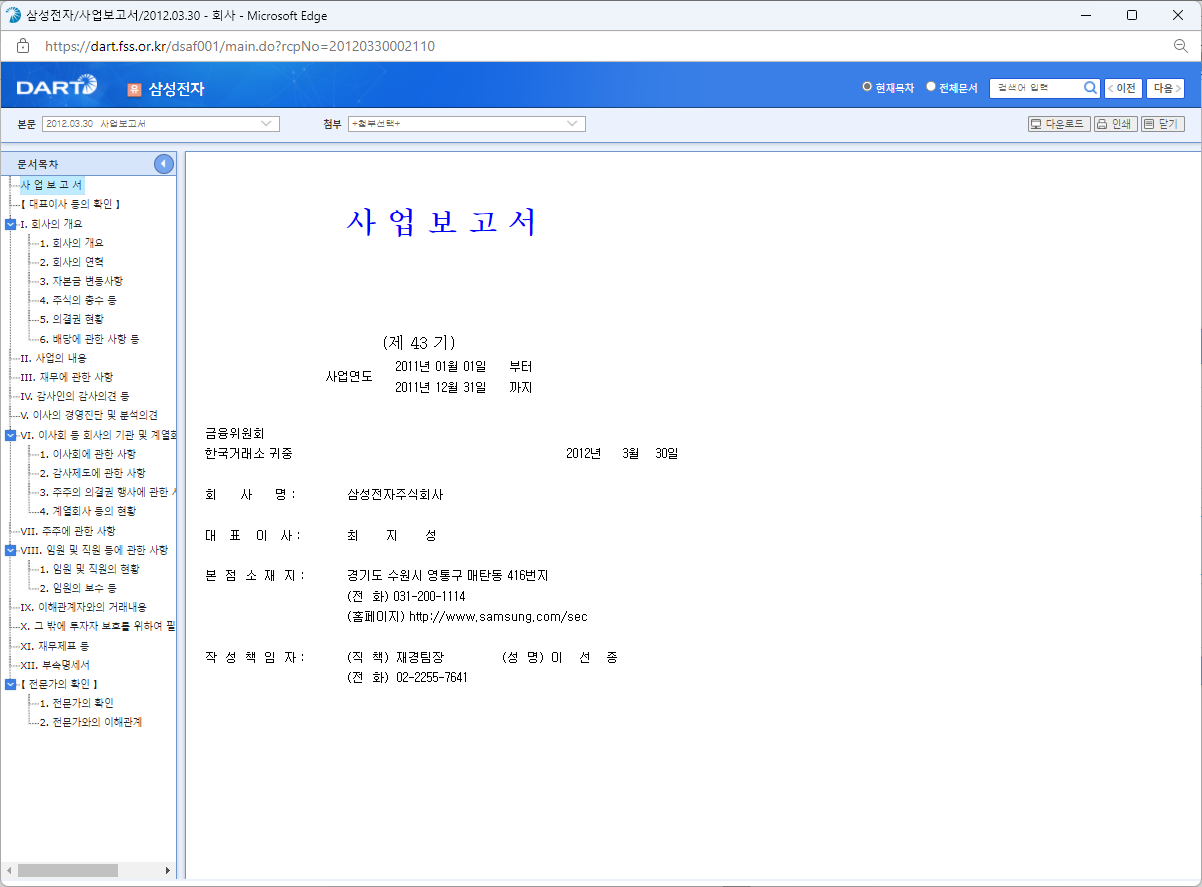Open 1. 임원 및 직원의 현황 item

point(89,569)
